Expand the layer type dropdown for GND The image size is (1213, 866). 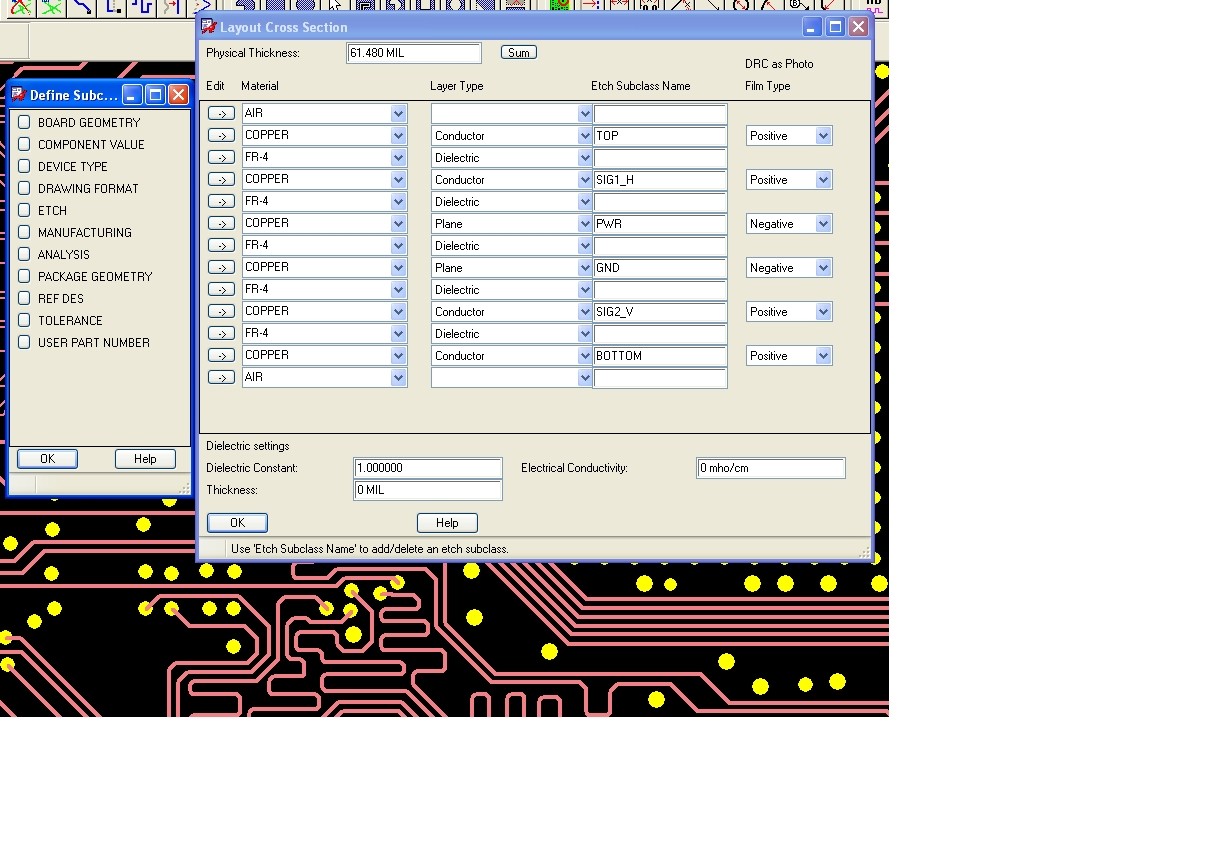585,268
